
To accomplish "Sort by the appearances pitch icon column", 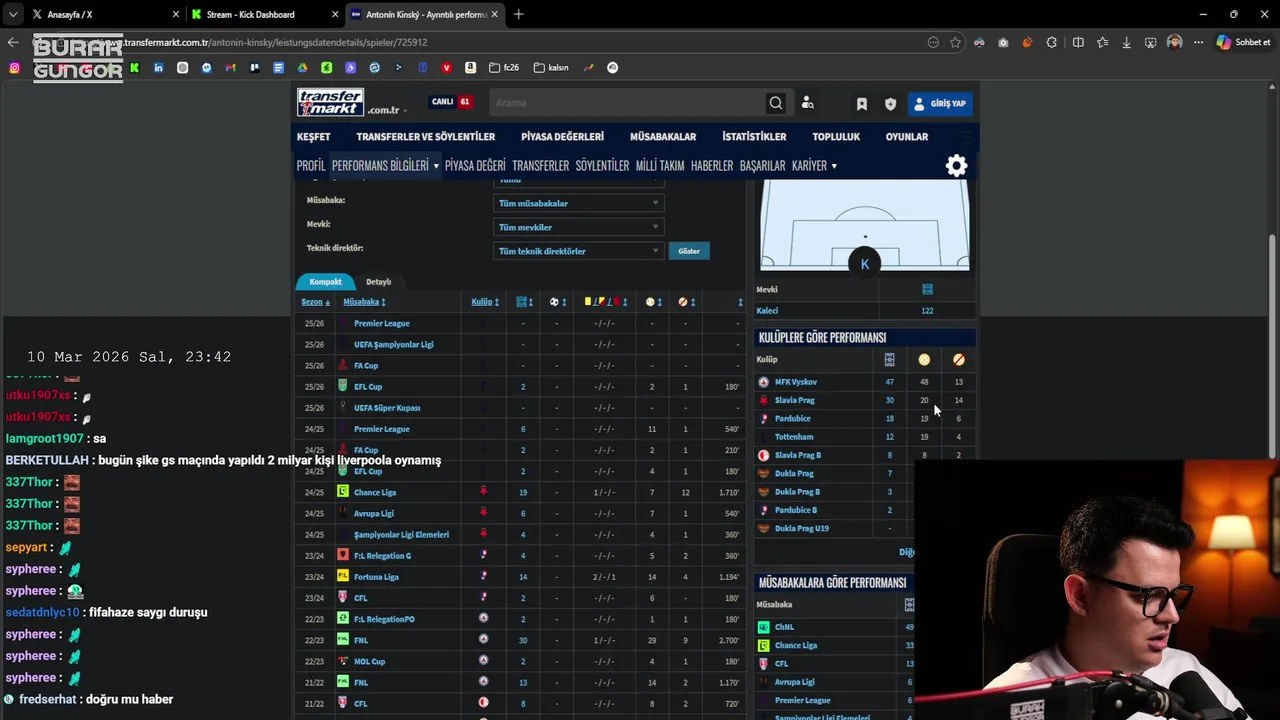I will 525,302.
